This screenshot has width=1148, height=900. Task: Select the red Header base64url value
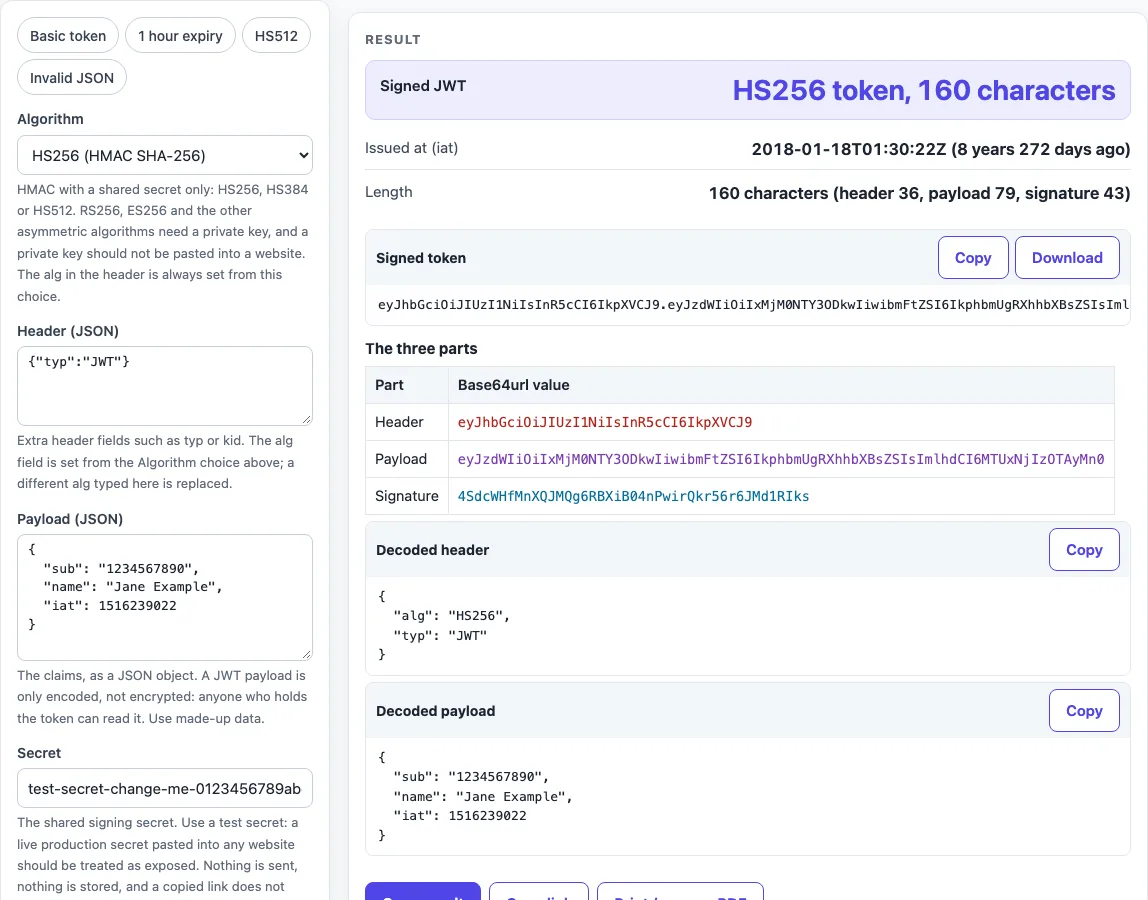point(605,423)
